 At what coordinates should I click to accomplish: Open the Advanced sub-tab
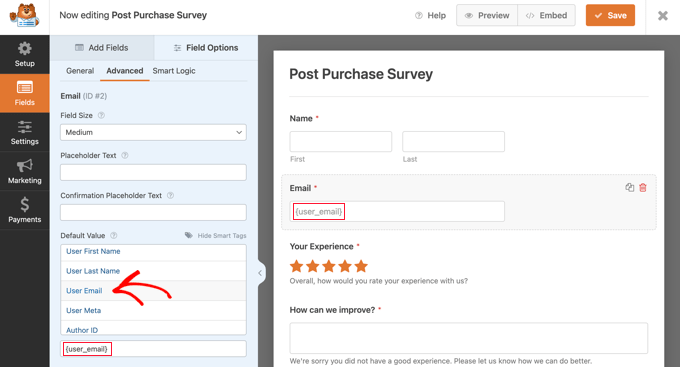click(x=124, y=71)
